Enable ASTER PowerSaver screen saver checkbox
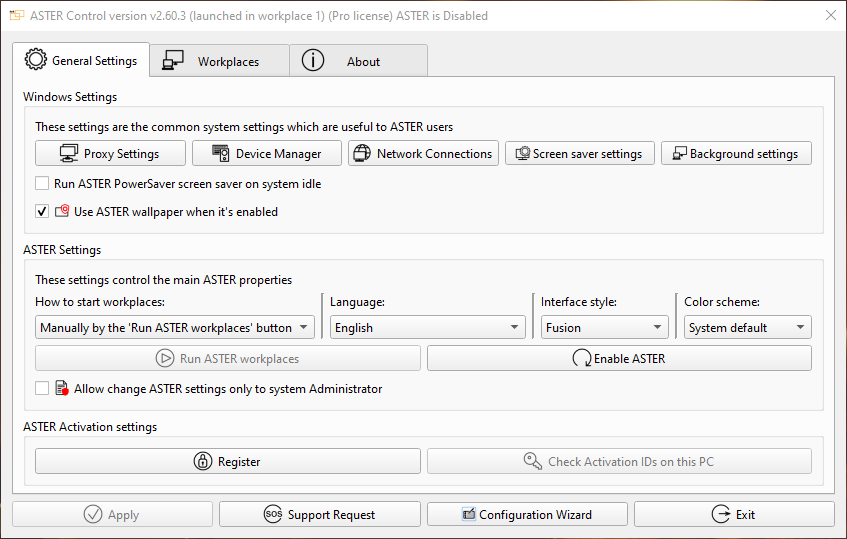847x539 pixels. coord(42,183)
